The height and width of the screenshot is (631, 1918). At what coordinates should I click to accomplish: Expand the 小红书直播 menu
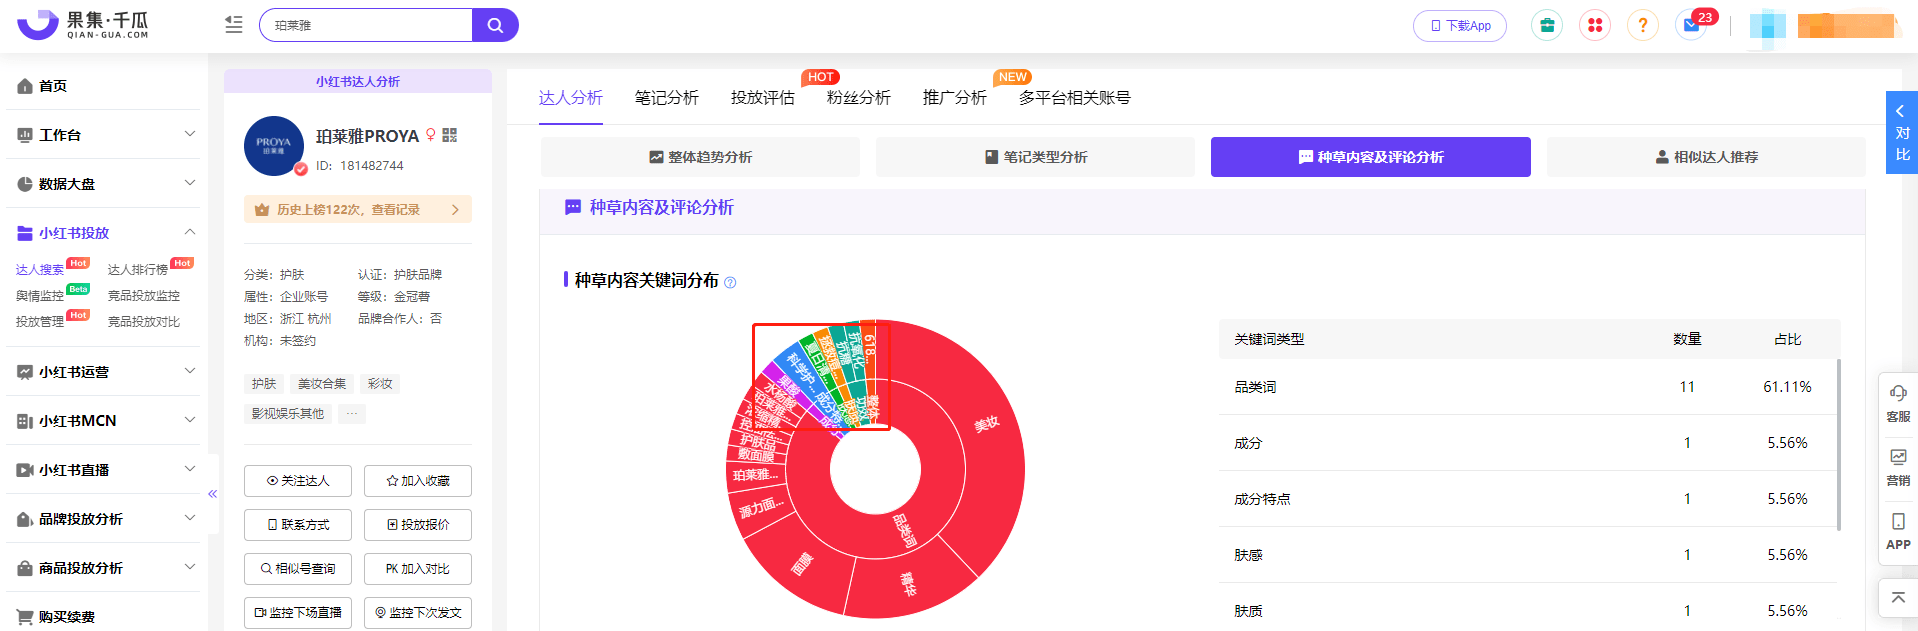point(104,470)
